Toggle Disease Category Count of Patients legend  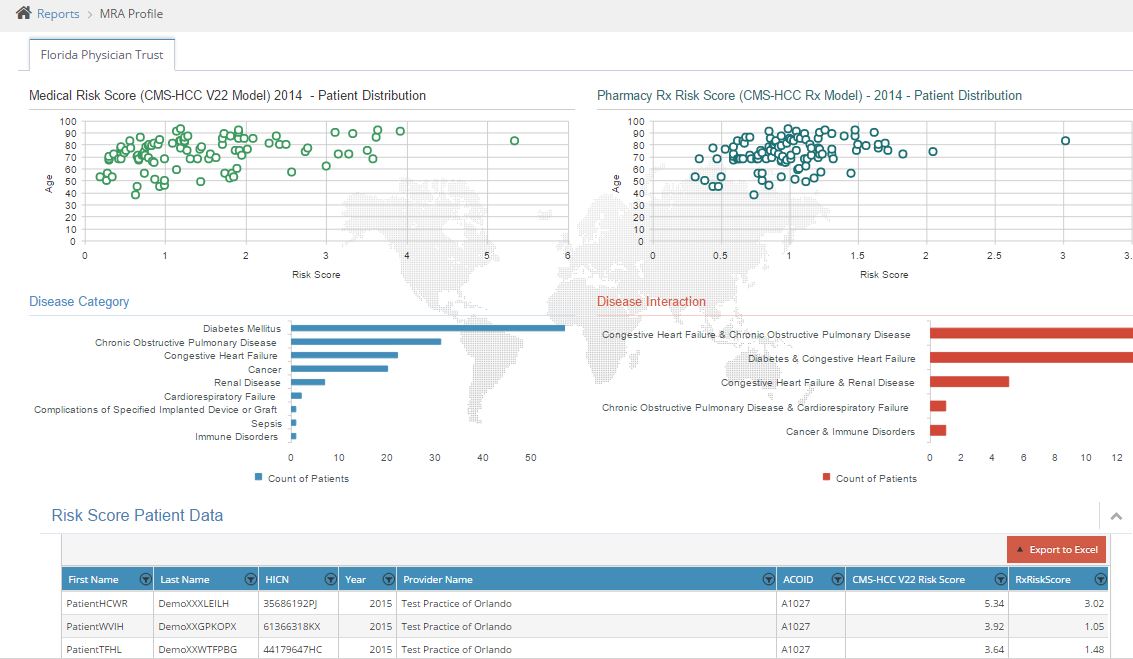click(x=301, y=478)
